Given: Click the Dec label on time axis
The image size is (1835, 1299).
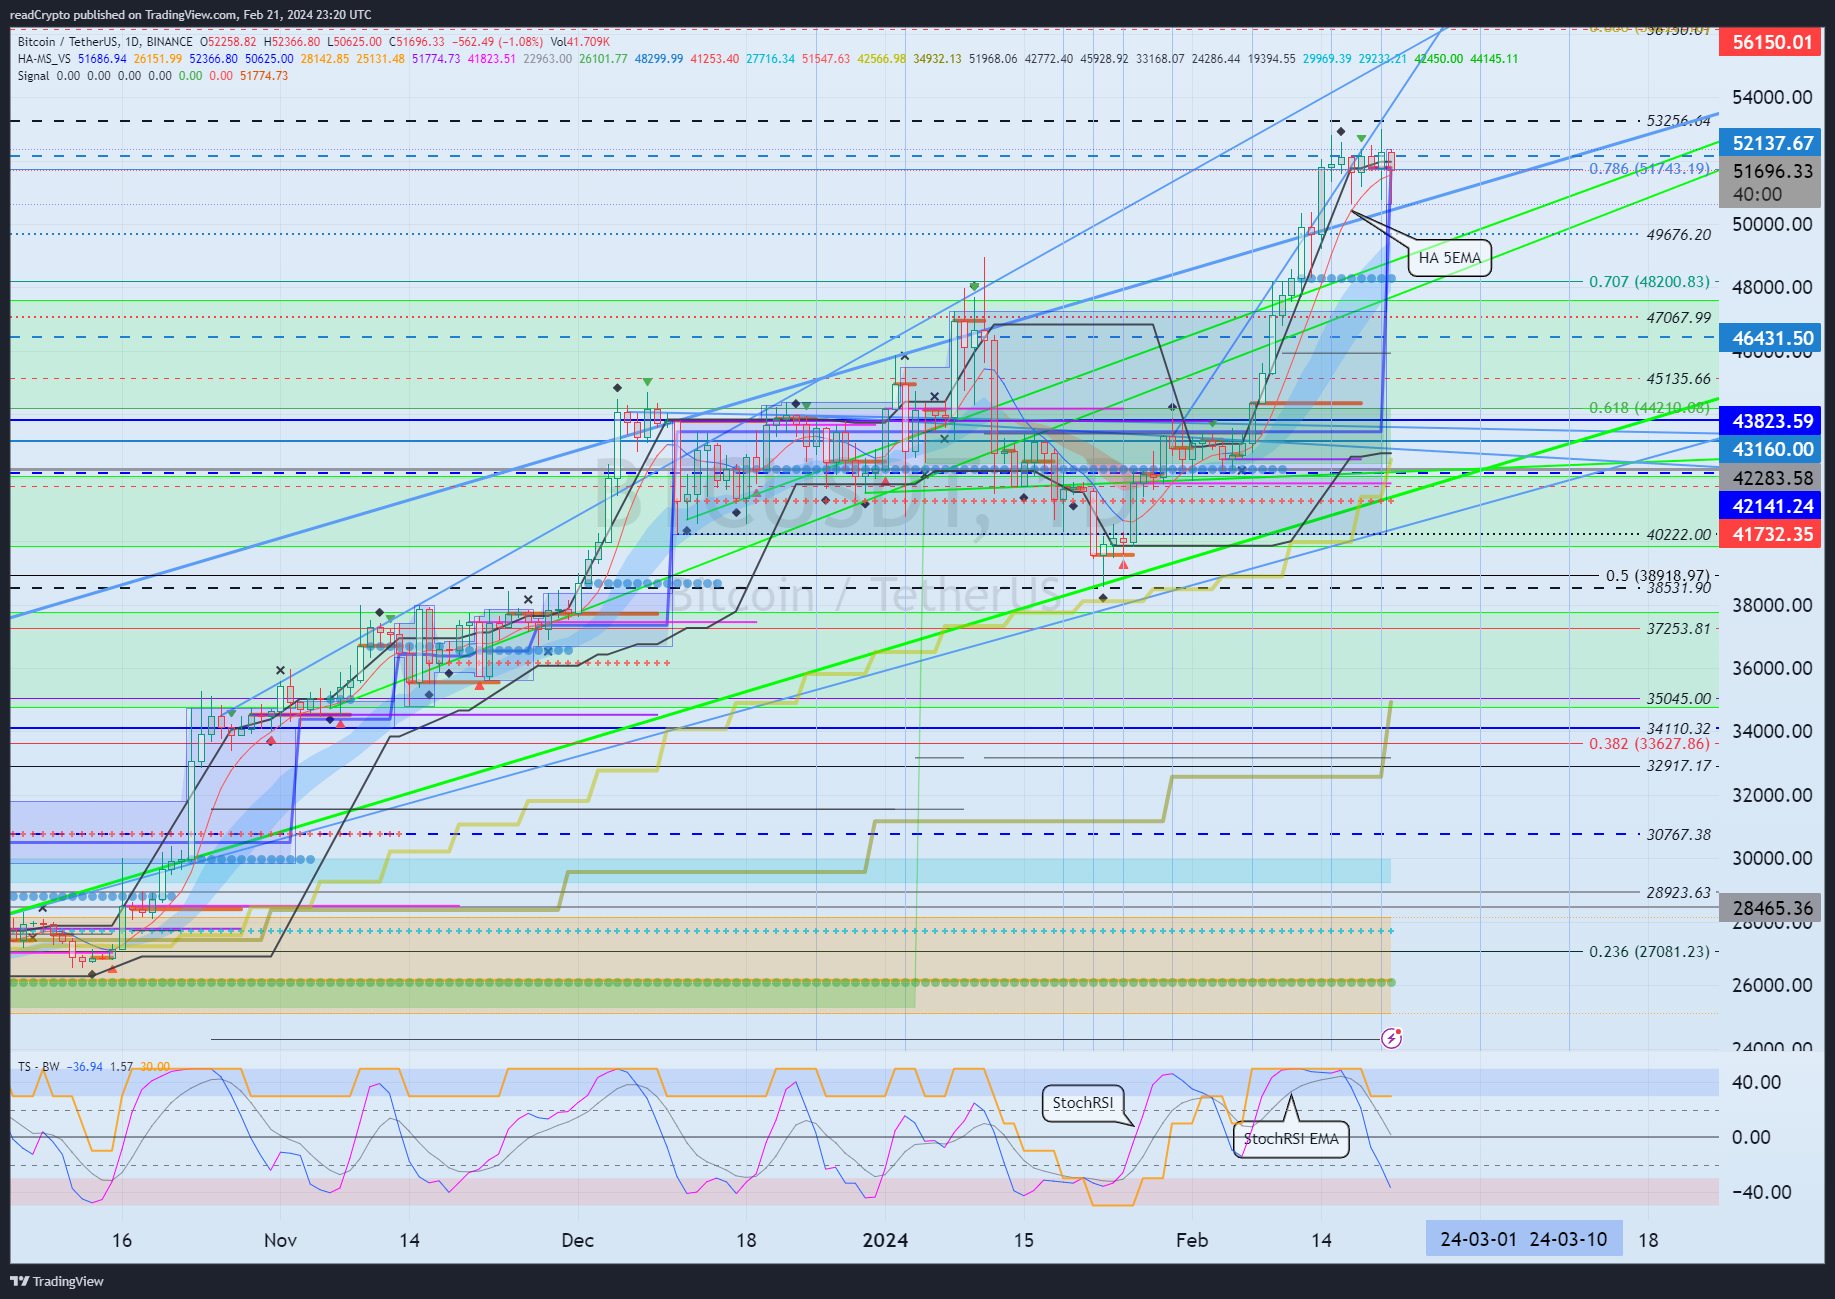Looking at the screenshot, I should pyautogui.click(x=577, y=1240).
